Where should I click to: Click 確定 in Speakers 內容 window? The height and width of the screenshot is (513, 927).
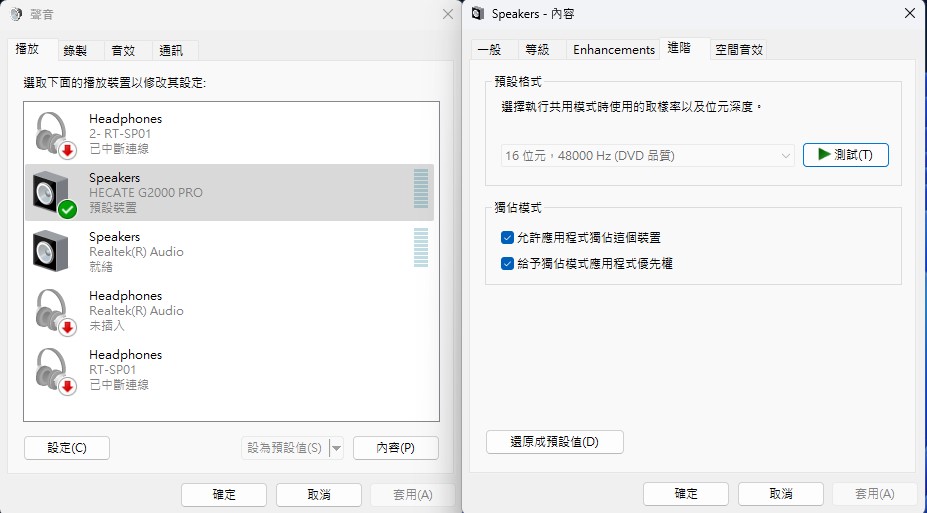tap(686, 493)
